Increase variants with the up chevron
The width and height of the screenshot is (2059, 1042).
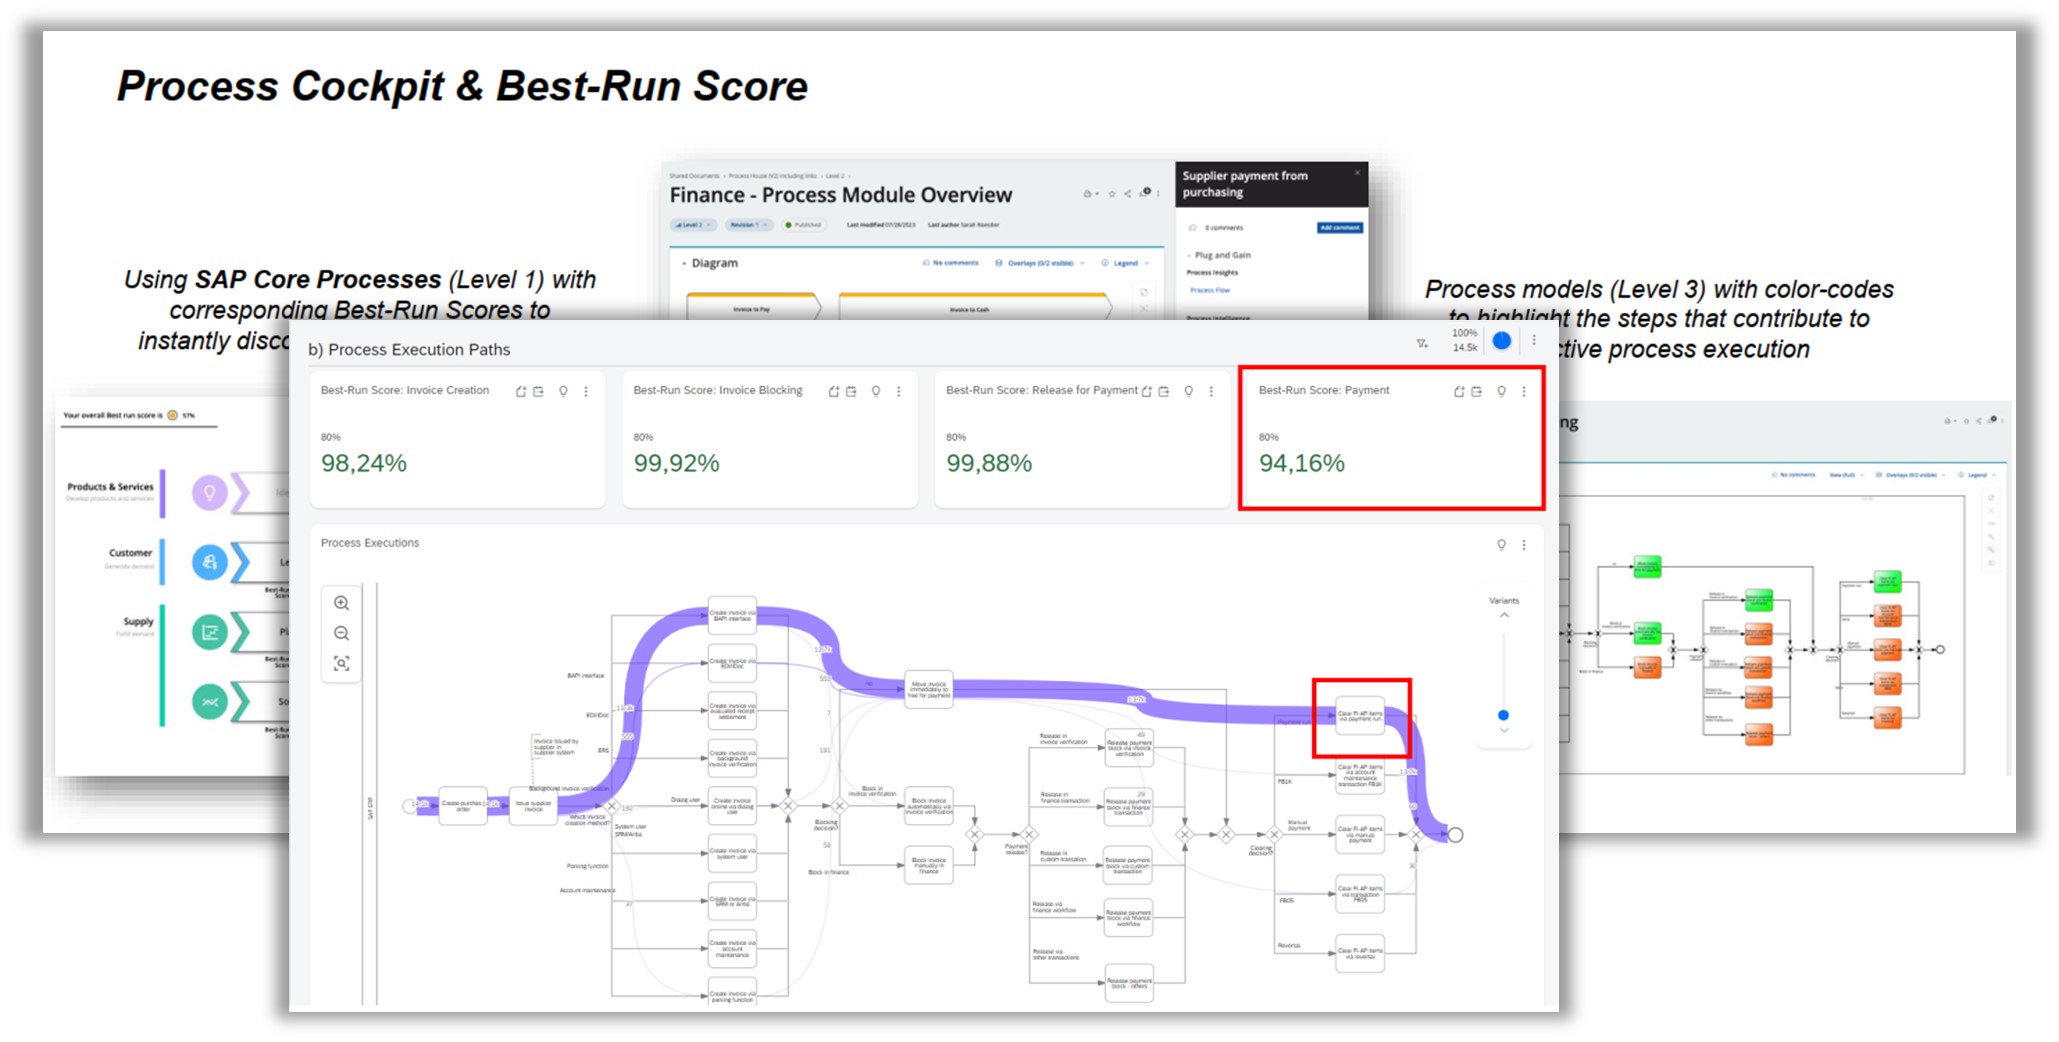pos(1504,616)
